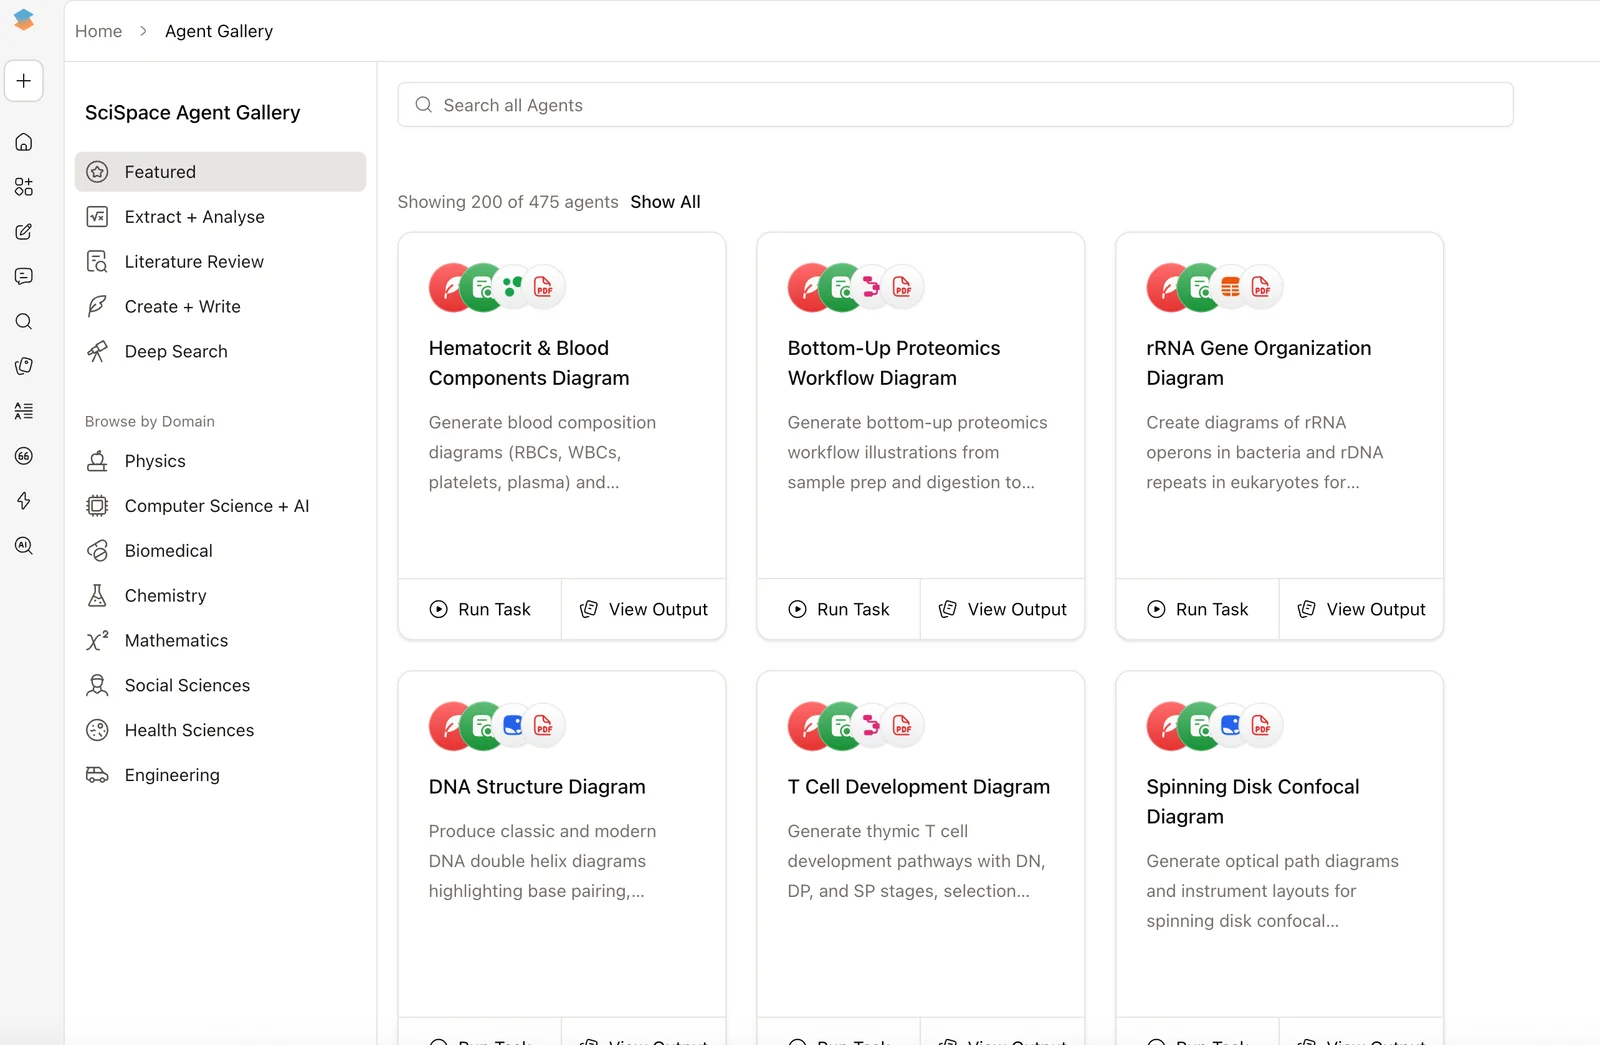
Task: Open the Featured tab
Action: [160, 171]
